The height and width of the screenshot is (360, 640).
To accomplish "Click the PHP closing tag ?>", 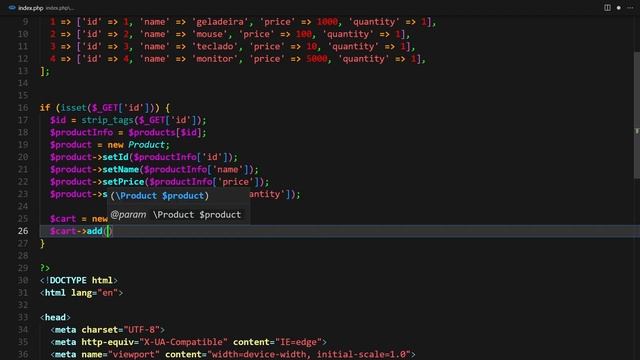I will (x=45, y=268).
